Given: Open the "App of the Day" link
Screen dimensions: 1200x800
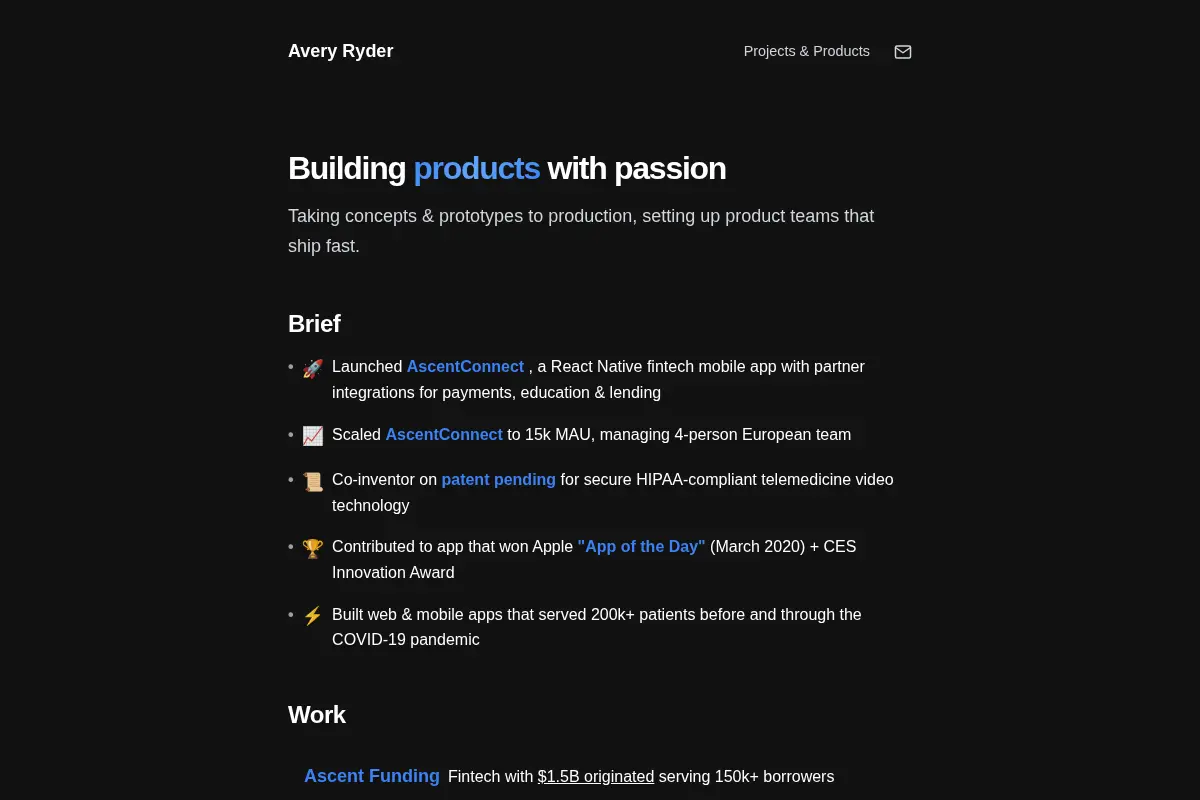Looking at the screenshot, I should pyautogui.click(x=641, y=547).
